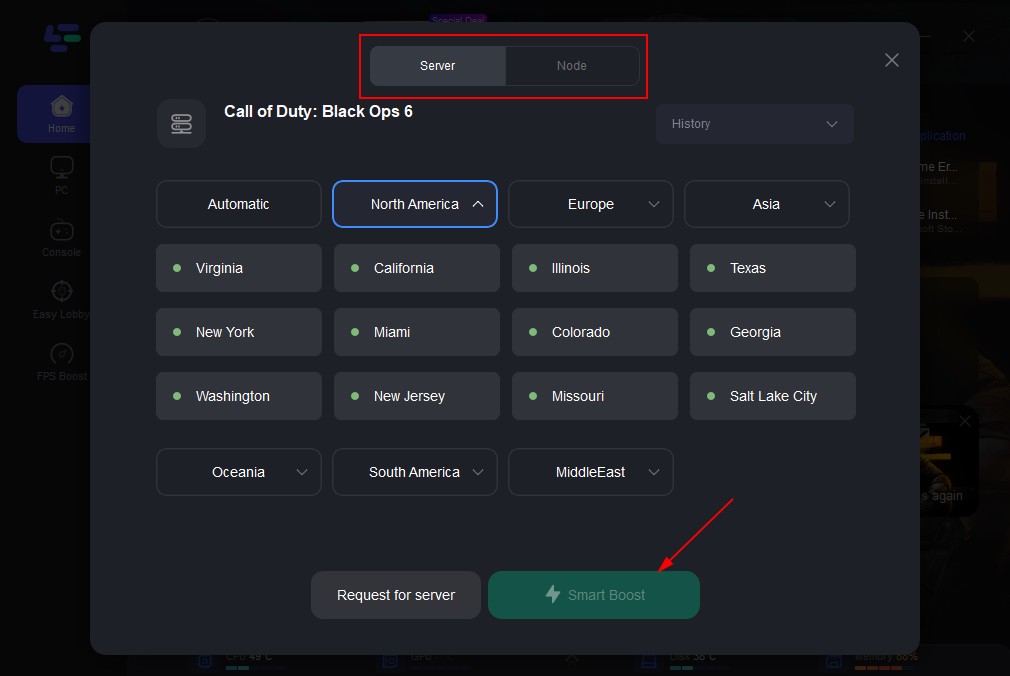Collapse the North America region list
Screen dimensions: 1010x676
415,204
